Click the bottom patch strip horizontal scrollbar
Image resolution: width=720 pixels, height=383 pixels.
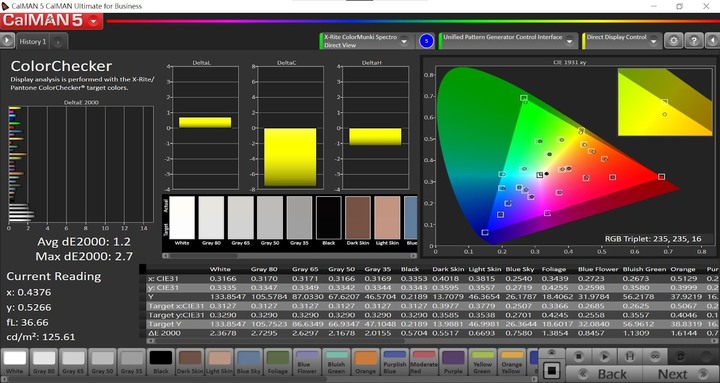[269, 379]
